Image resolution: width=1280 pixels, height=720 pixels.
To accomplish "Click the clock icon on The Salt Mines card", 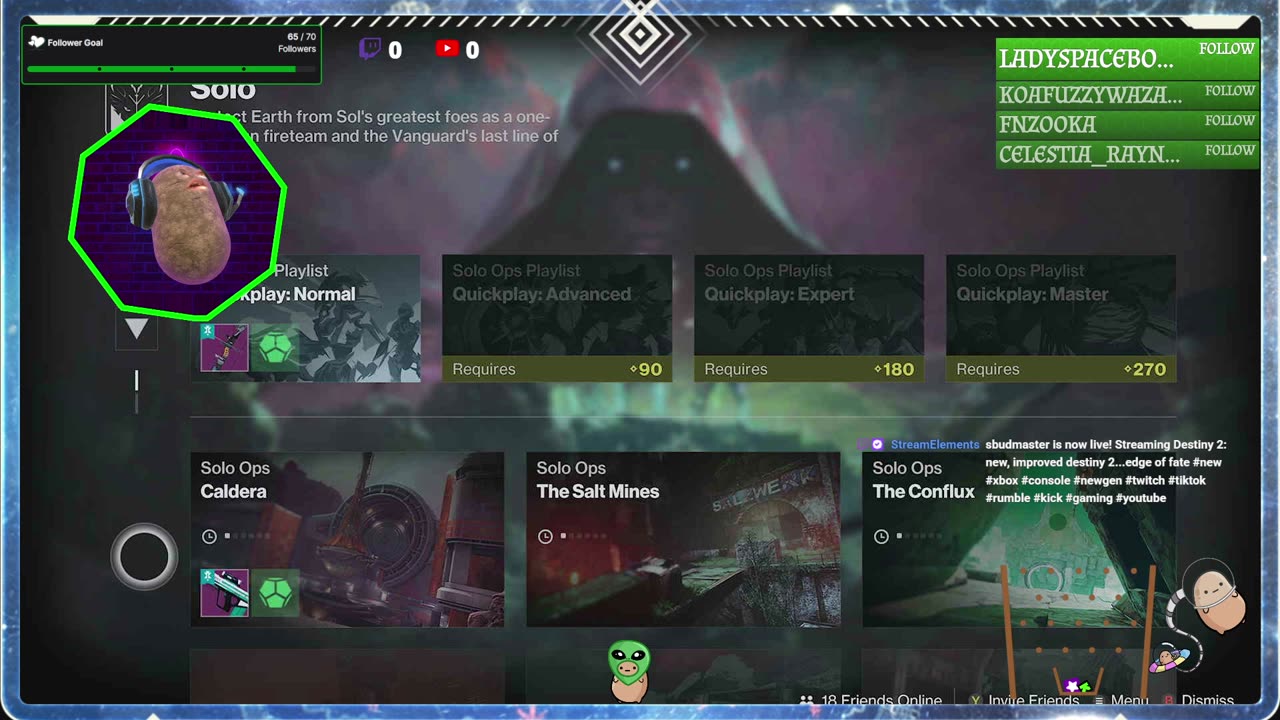I will click(x=545, y=536).
